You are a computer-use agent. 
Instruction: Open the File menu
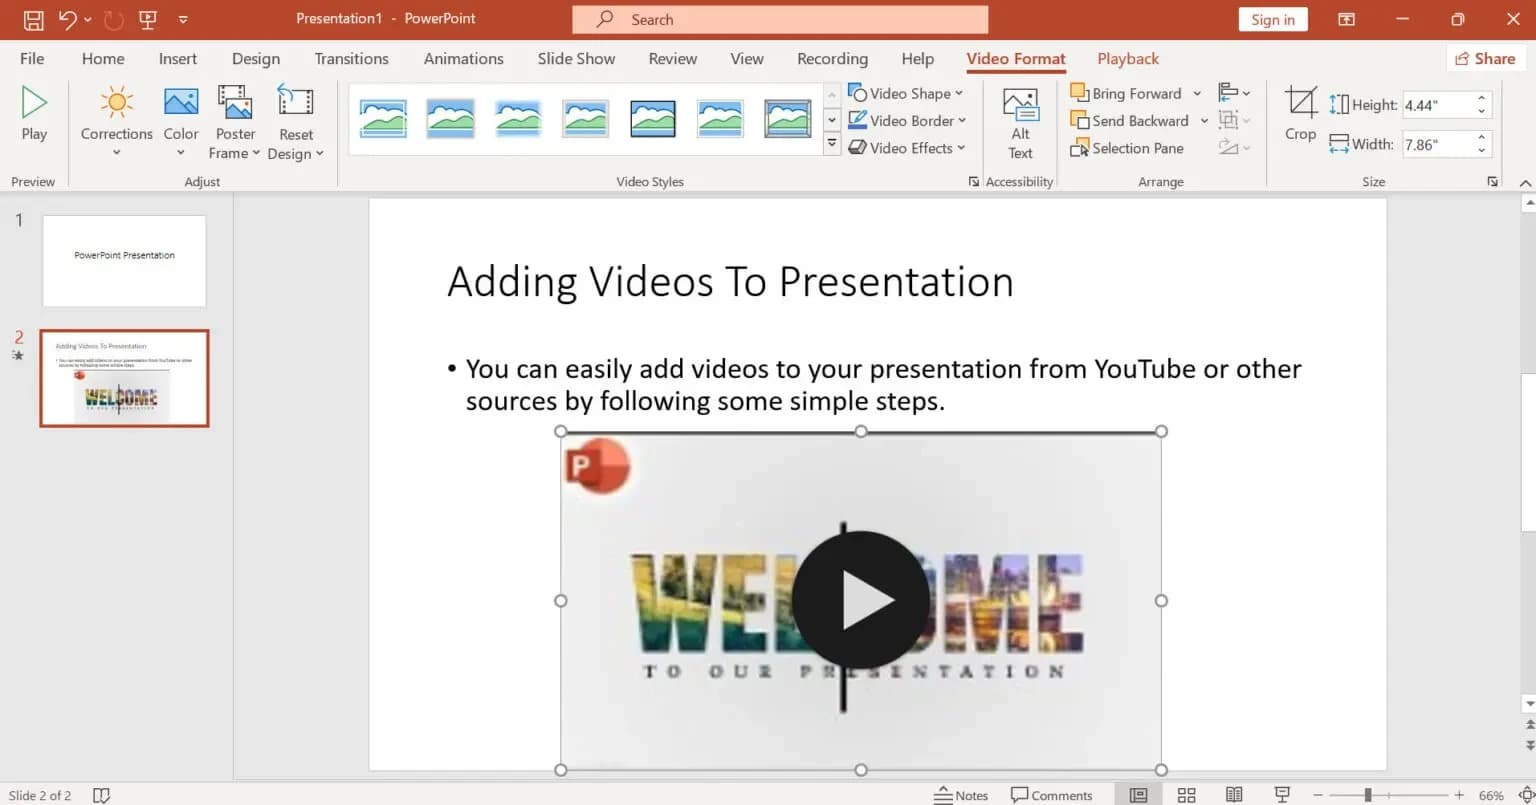(x=32, y=58)
